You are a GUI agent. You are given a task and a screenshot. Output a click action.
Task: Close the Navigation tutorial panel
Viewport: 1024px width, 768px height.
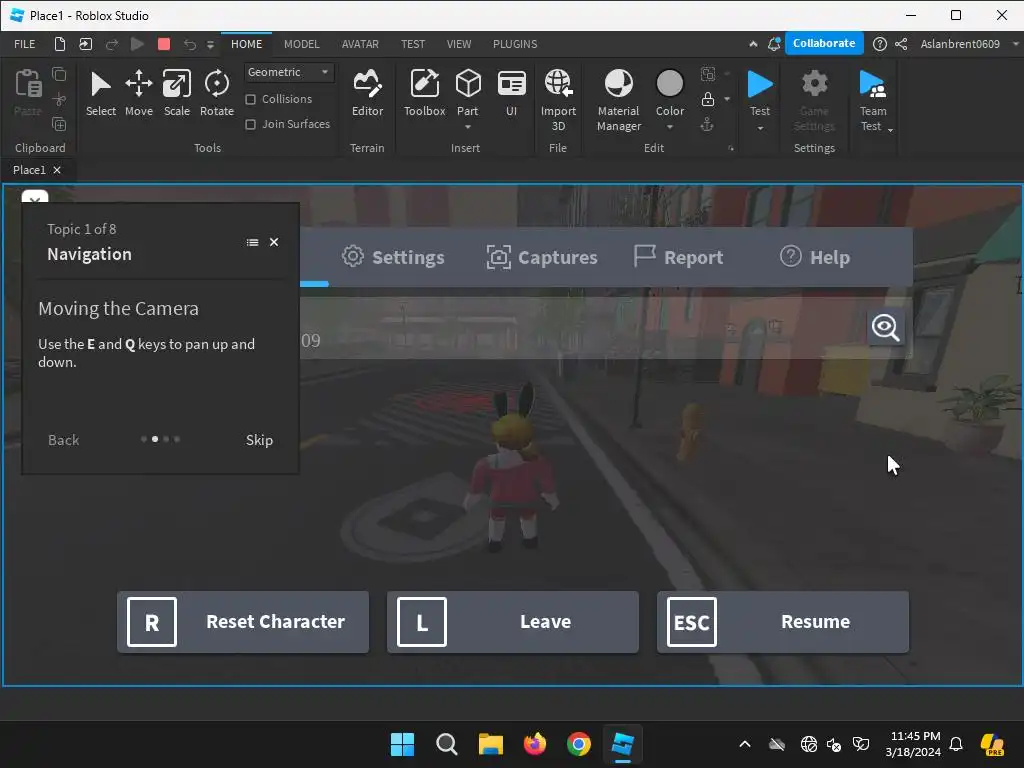274,242
